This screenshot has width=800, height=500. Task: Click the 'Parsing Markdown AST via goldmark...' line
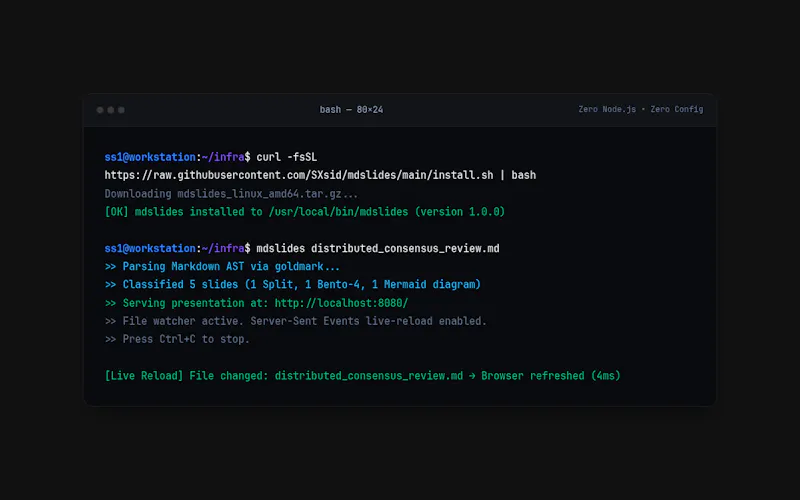(222, 266)
